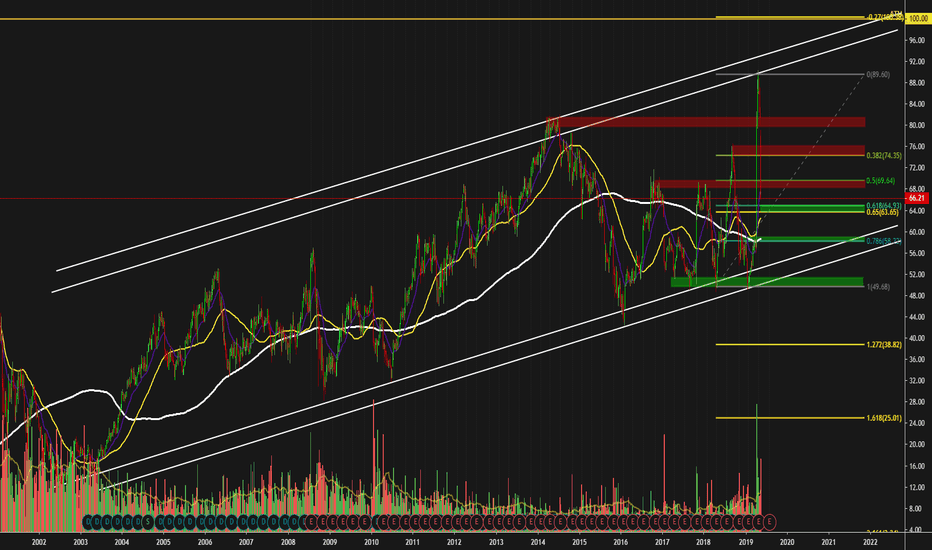Screen dimensions: 932x550
Task: Click the 72.00 price axis label
Action: (916, 168)
